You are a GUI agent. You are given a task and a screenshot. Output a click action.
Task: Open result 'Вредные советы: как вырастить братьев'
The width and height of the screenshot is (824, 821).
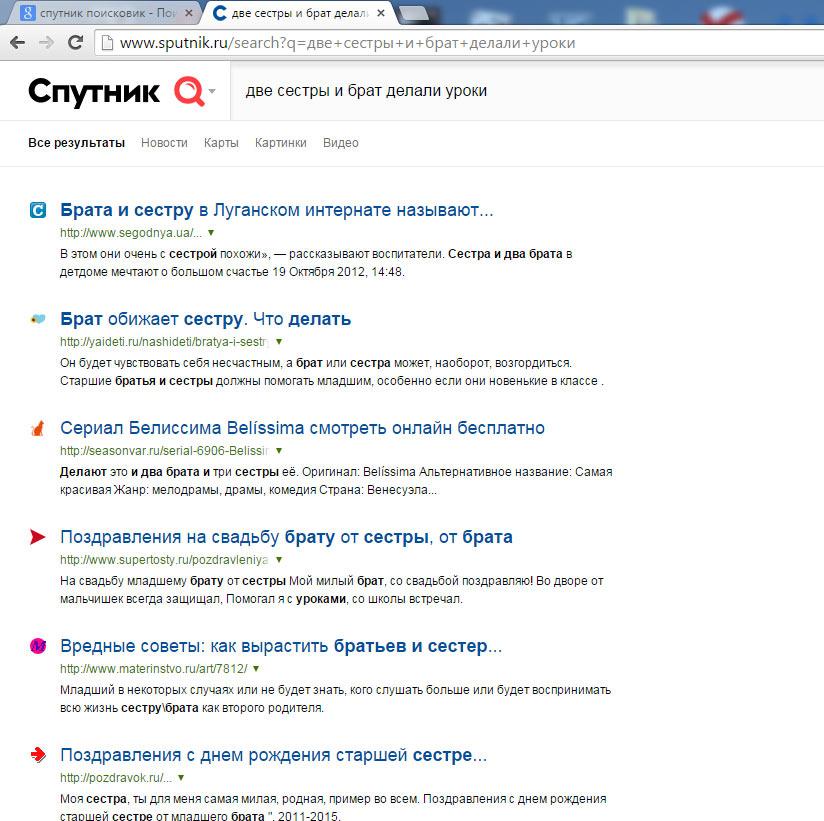point(281,645)
